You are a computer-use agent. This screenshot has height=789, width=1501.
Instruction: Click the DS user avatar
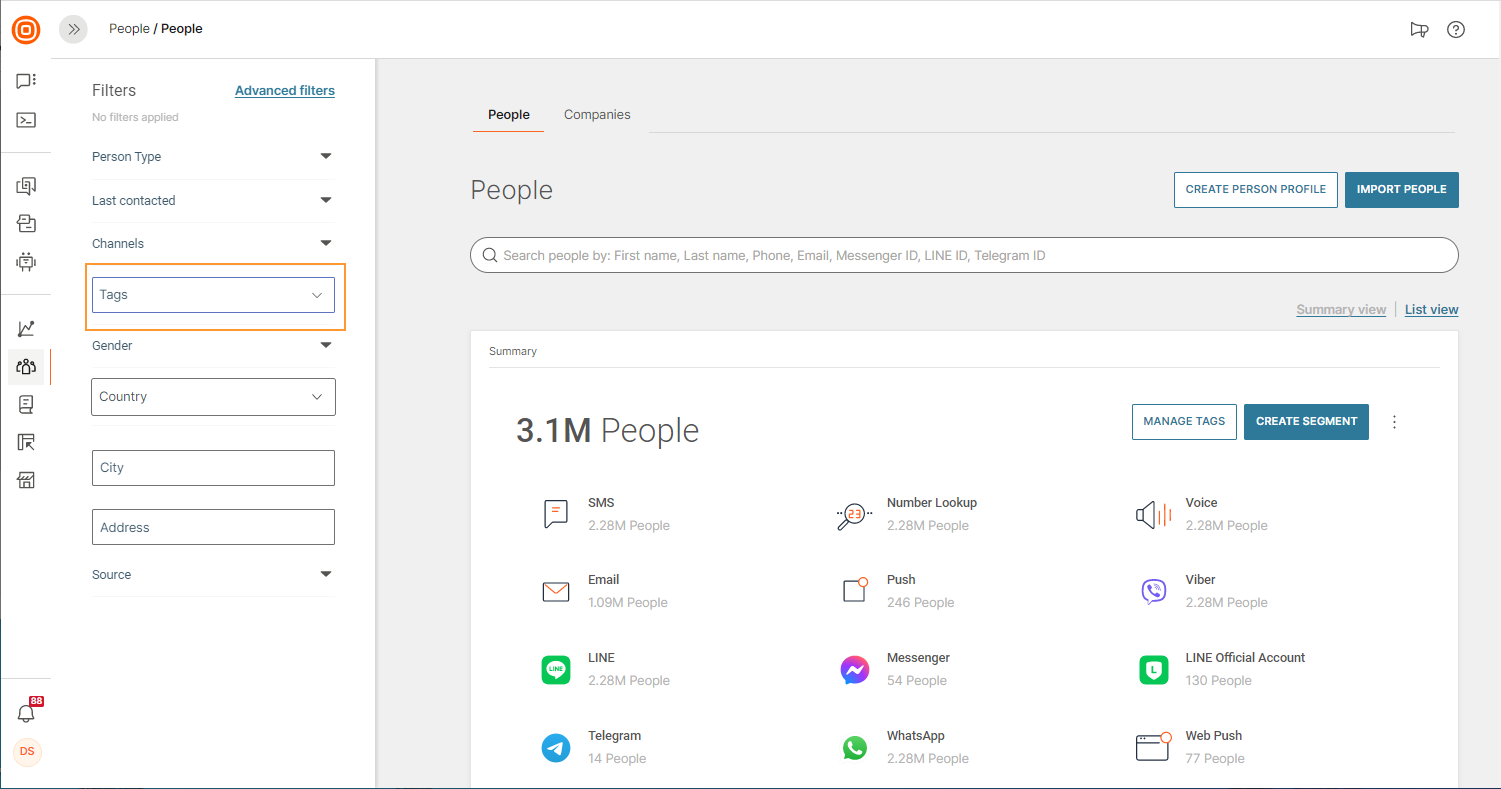27,752
